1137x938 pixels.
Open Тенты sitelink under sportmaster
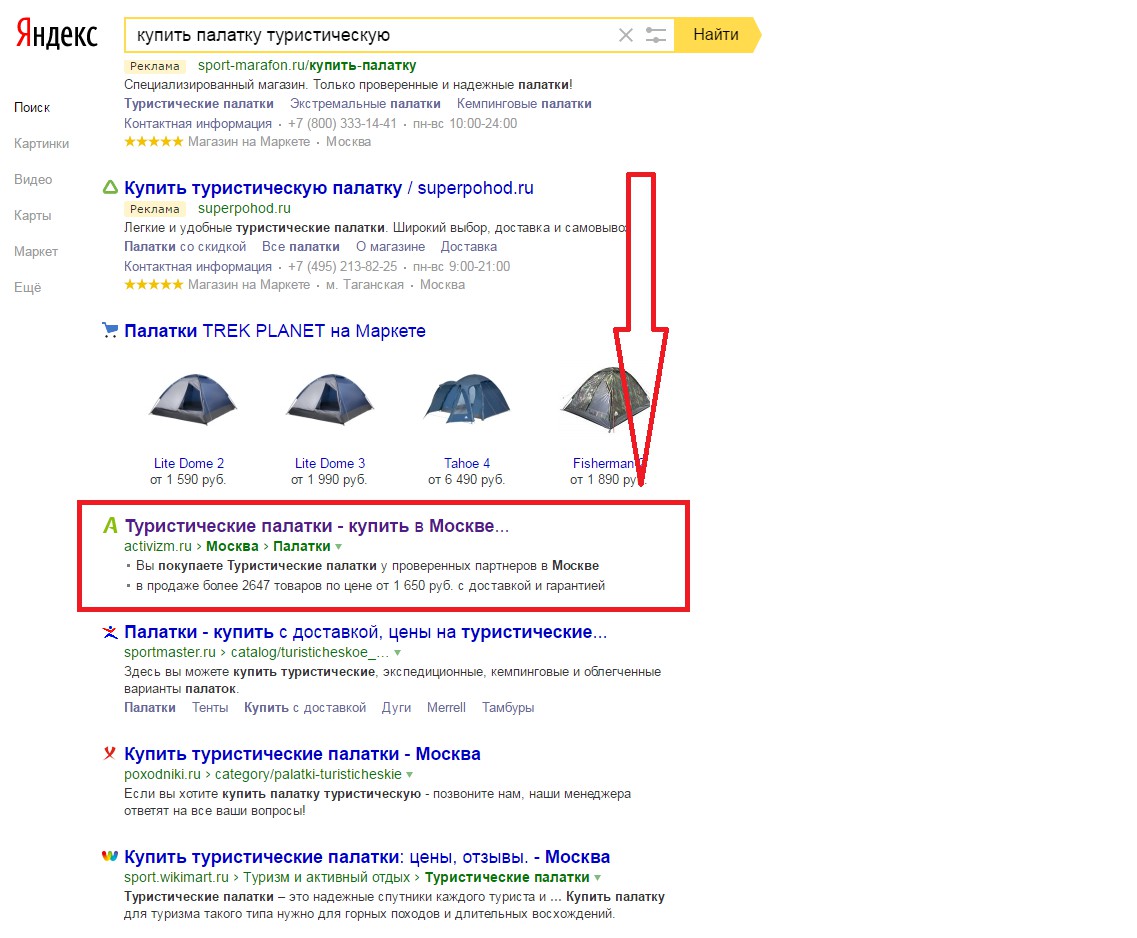coord(210,707)
